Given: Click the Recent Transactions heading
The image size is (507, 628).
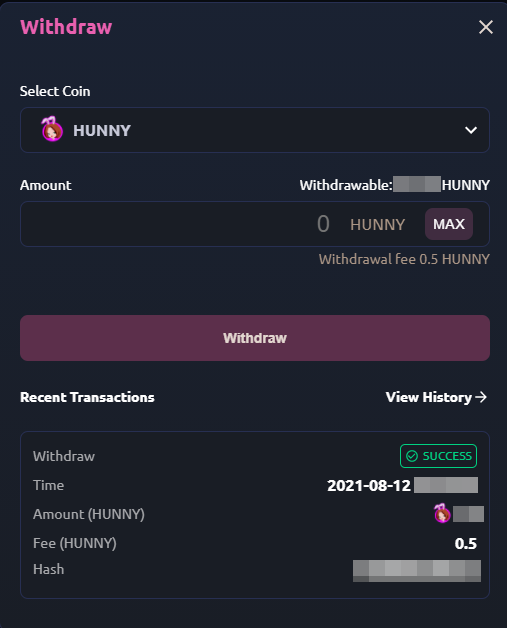Looking at the screenshot, I should [x=87, y=397].
